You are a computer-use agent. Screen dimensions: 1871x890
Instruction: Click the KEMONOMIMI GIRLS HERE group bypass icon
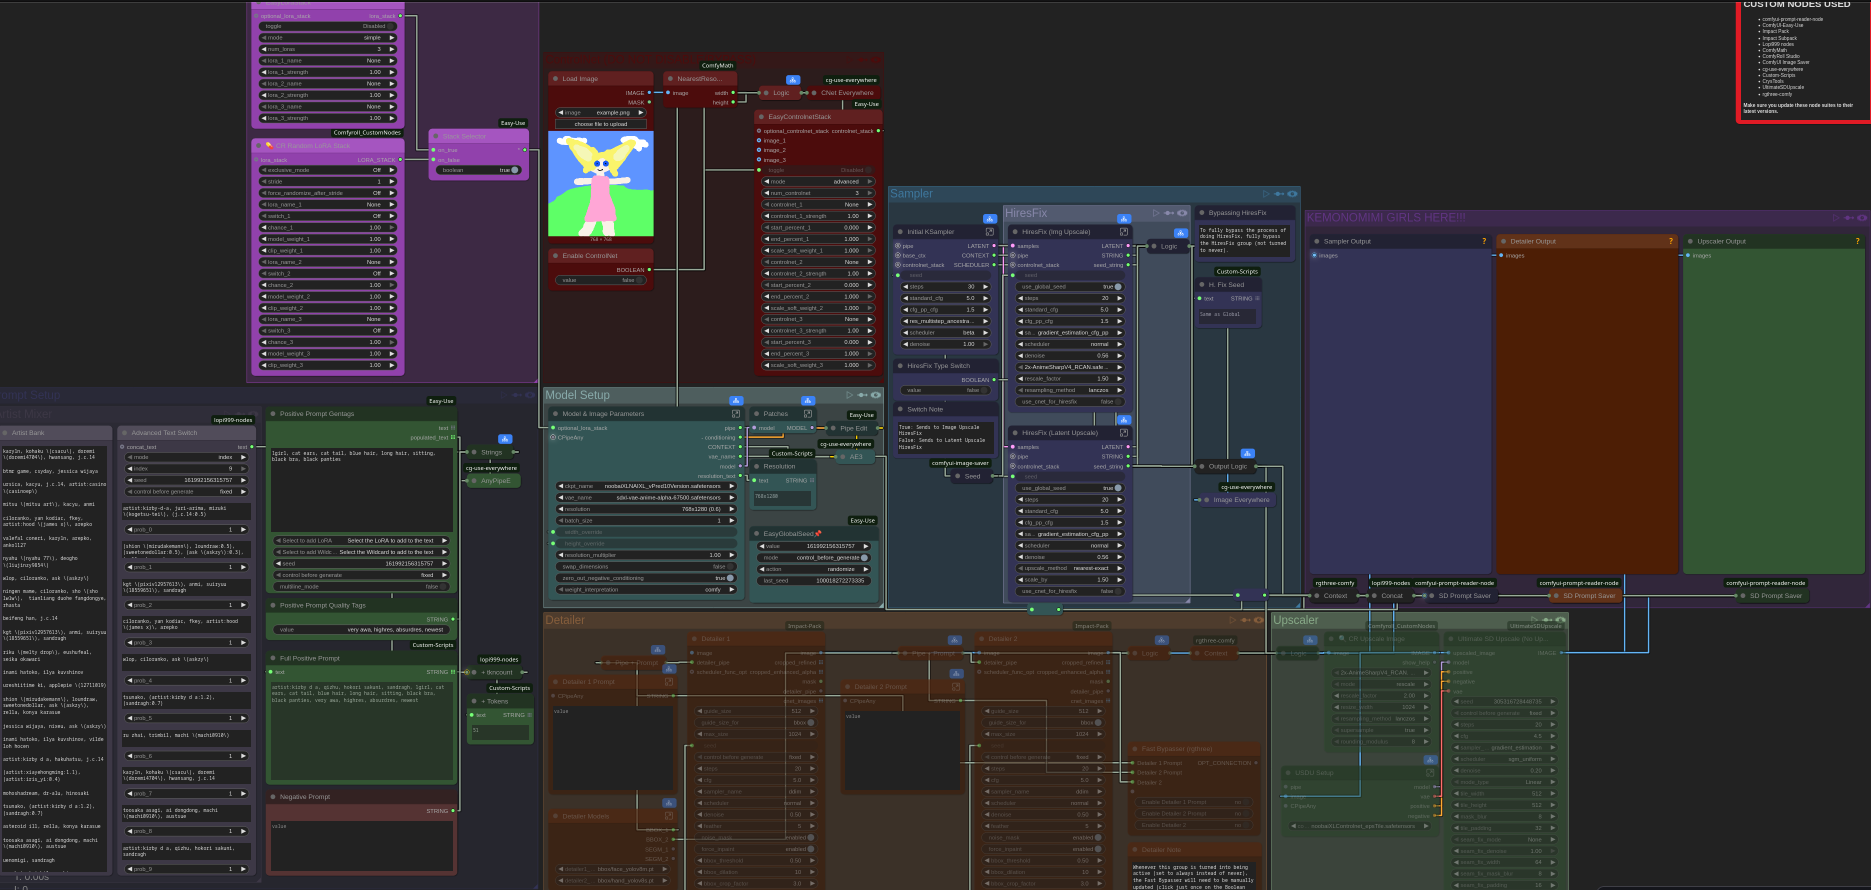pyautogui.click(x=1848, y=218)
